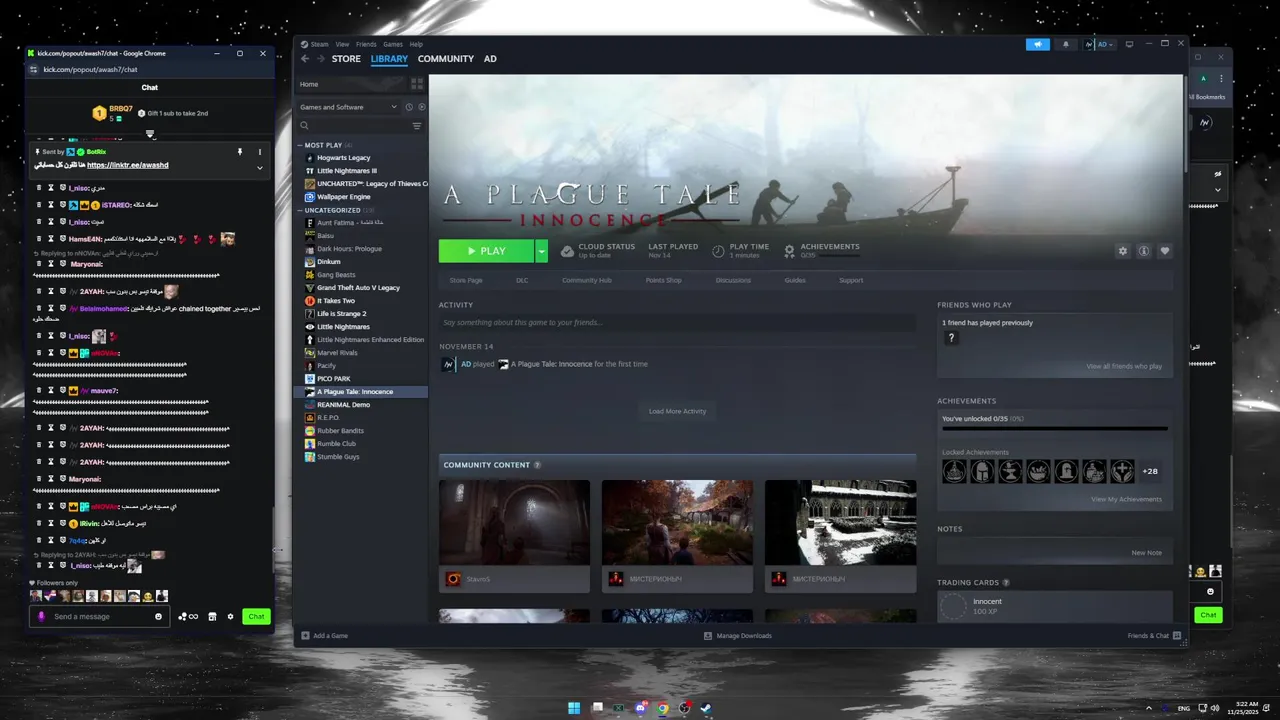Screen dimensions: 1280x720
Task: Toggle ready-to-play filter in library sidebar
Action: coord(421,107)
